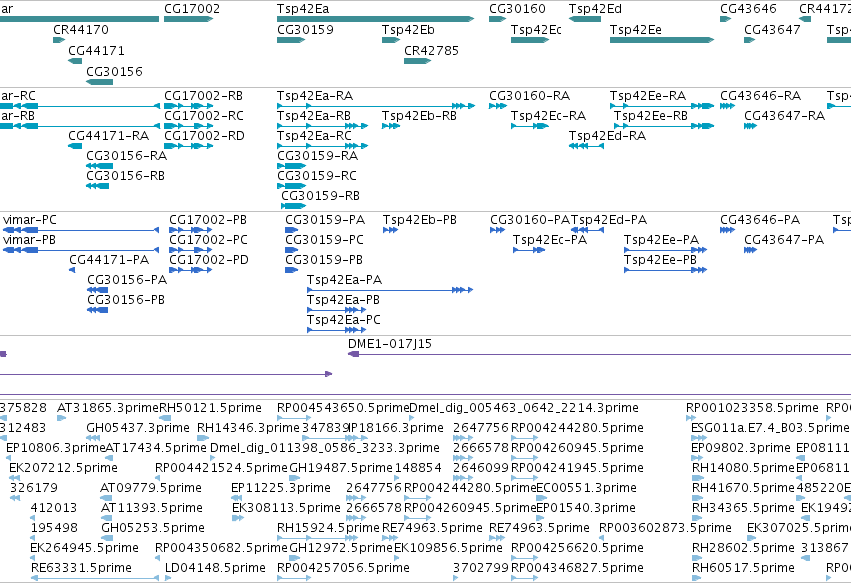This screenshot has height=583, width=851.
Task: Select EST LD04148.5prime
Action: coord(168,578)
